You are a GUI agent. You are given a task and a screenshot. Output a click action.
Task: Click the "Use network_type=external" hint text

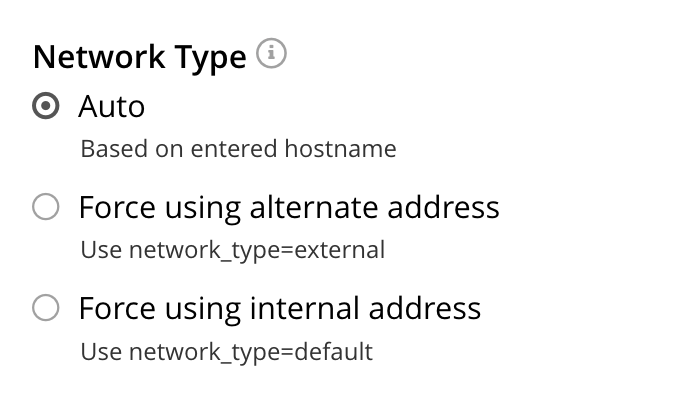tap(232, 250)
